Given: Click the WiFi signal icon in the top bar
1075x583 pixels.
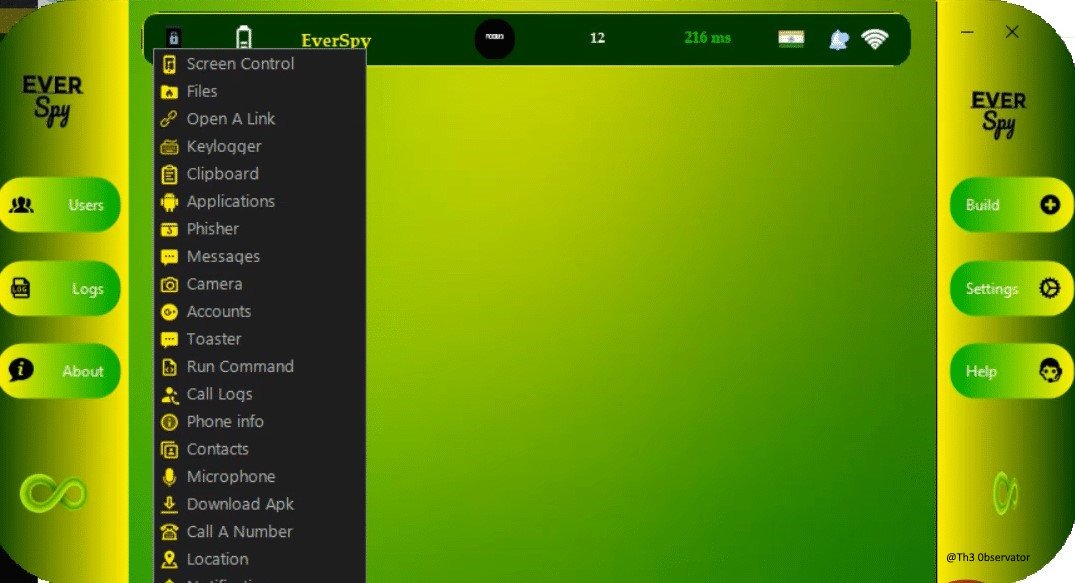Looking at the screenshot, I should tap(876, 37).
